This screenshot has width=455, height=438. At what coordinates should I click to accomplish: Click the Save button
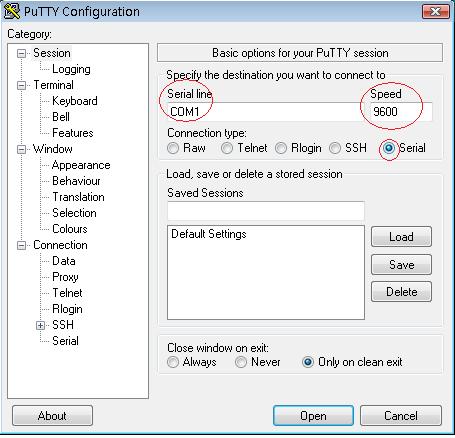click(401, 265)
